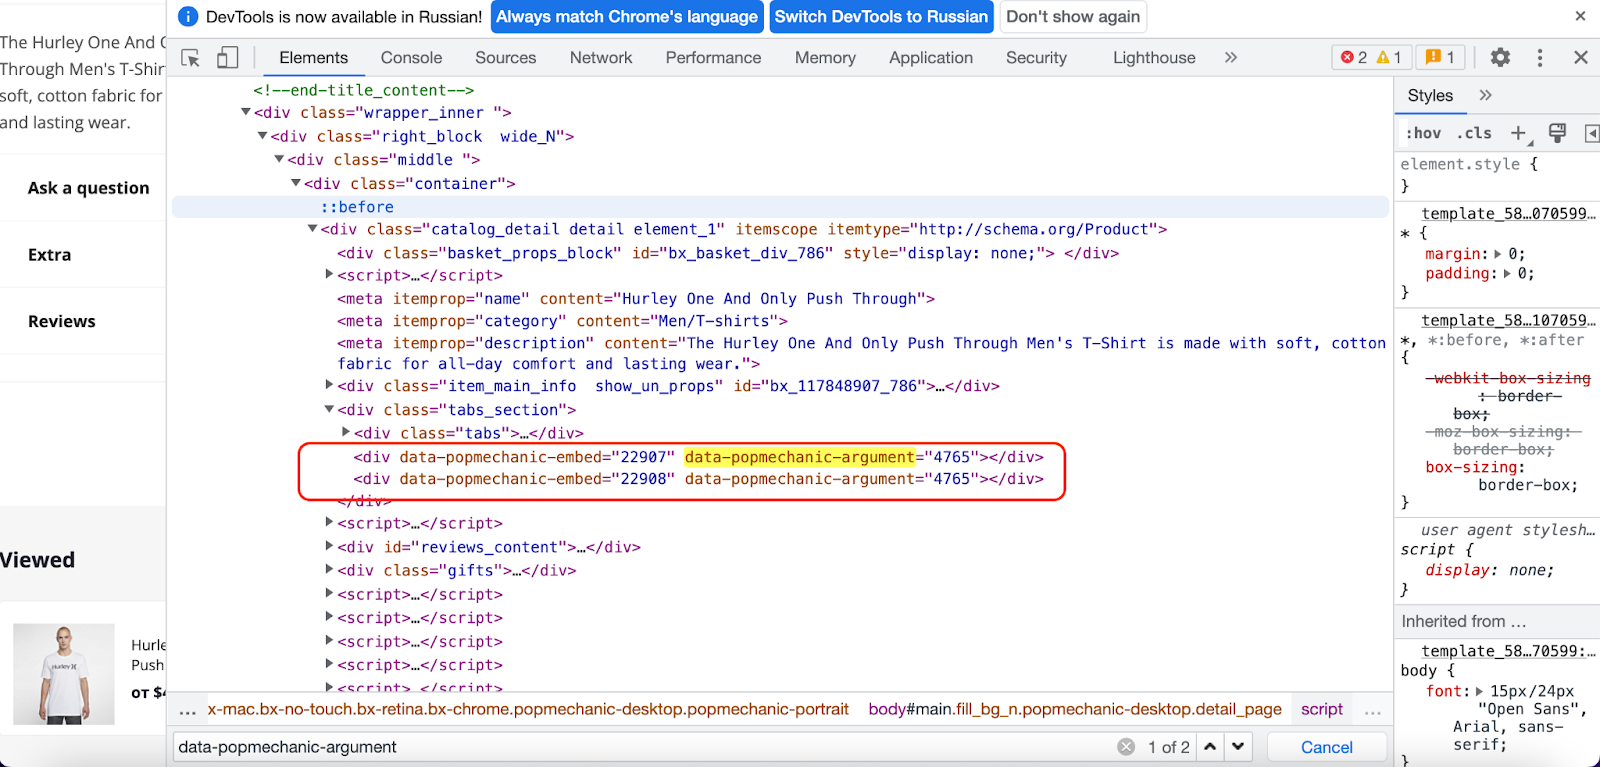
Task: Open the Application tab
Action: (931, 58)
